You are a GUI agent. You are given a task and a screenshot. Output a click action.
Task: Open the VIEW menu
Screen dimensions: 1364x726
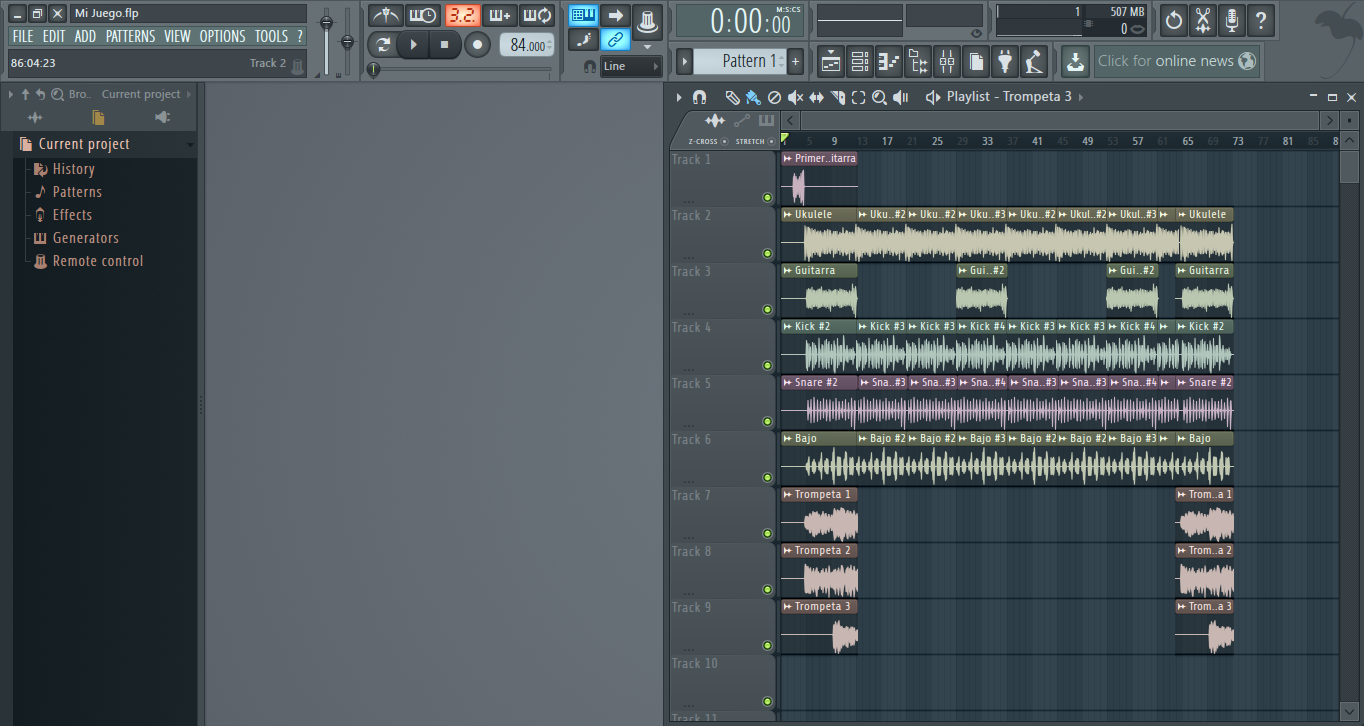pos(177,36)
